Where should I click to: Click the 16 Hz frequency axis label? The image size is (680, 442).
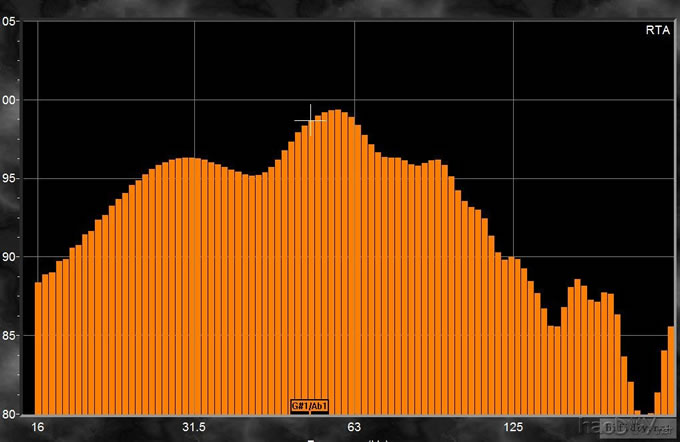coord(38,428)
